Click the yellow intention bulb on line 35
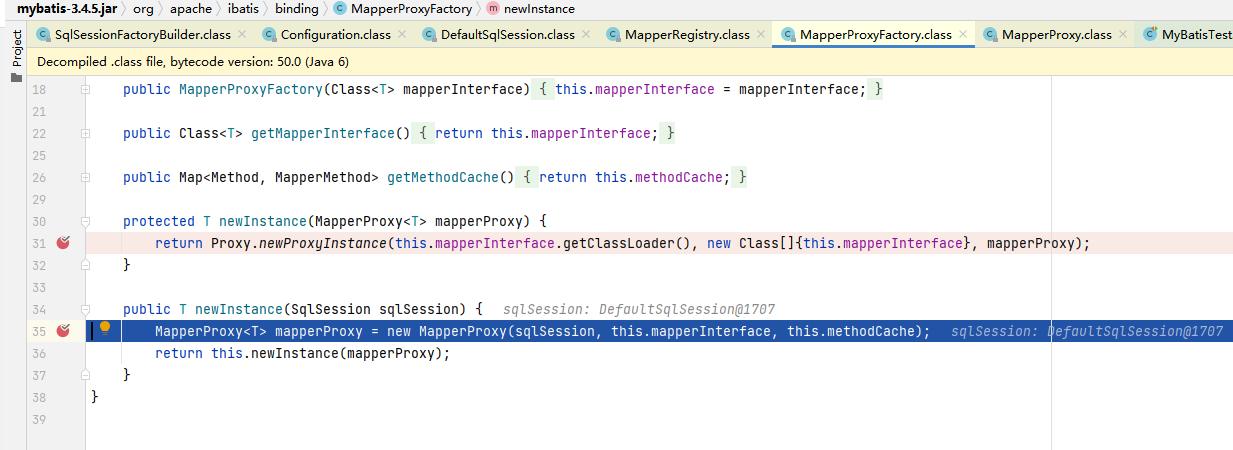Viewport: 1233px width, 450px height. (105, 330)
